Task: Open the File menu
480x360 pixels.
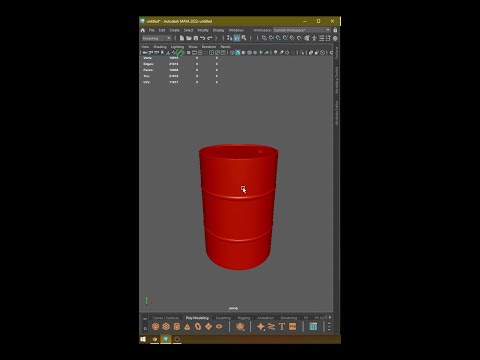Action: point(151,30)
